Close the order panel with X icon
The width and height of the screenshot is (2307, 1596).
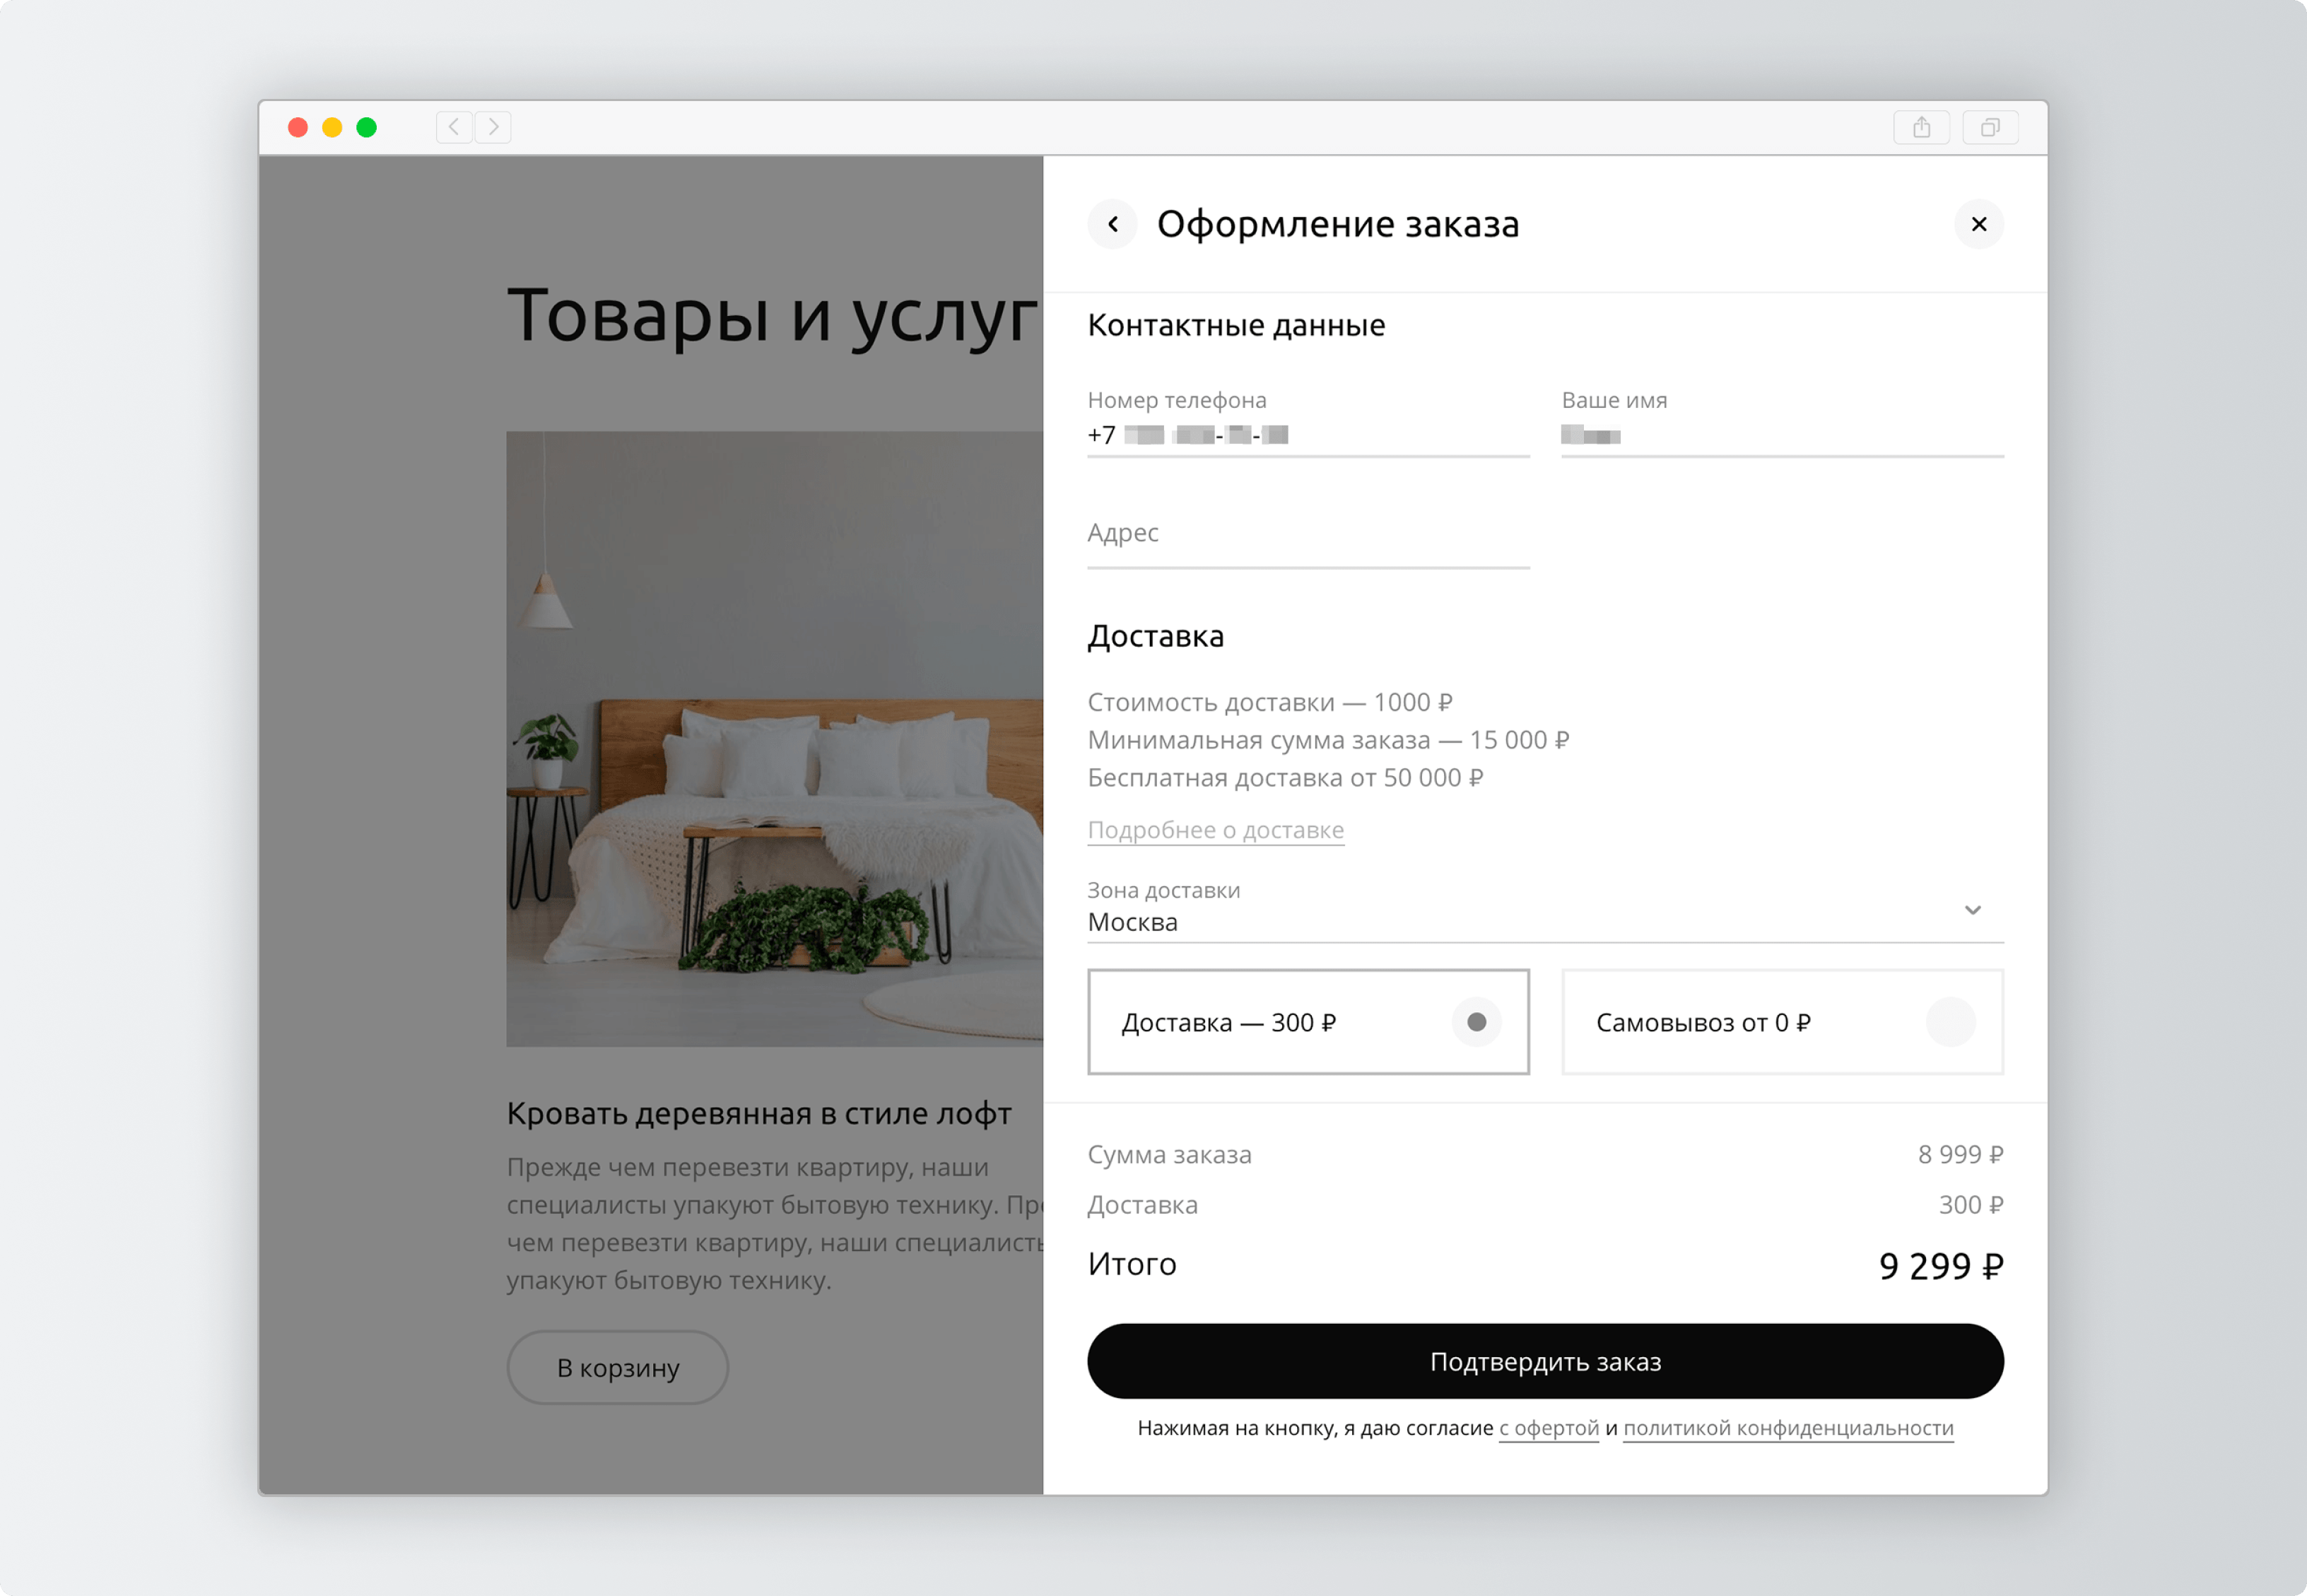pos(1978,224)
